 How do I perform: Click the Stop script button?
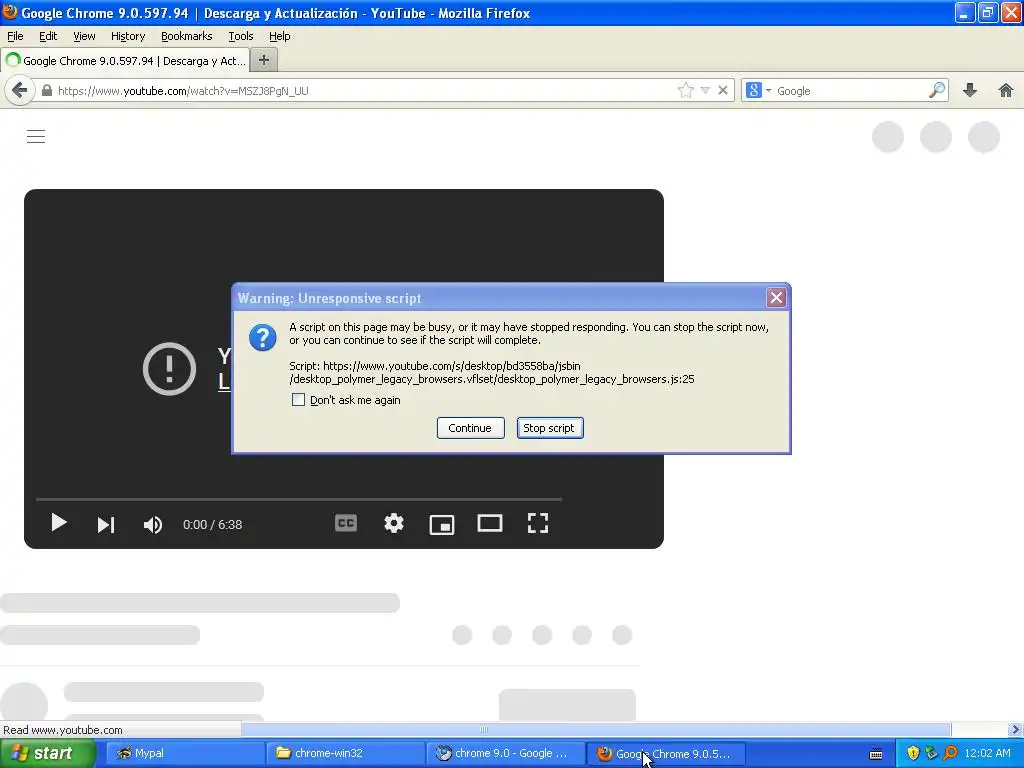click(x=550, y=428)
